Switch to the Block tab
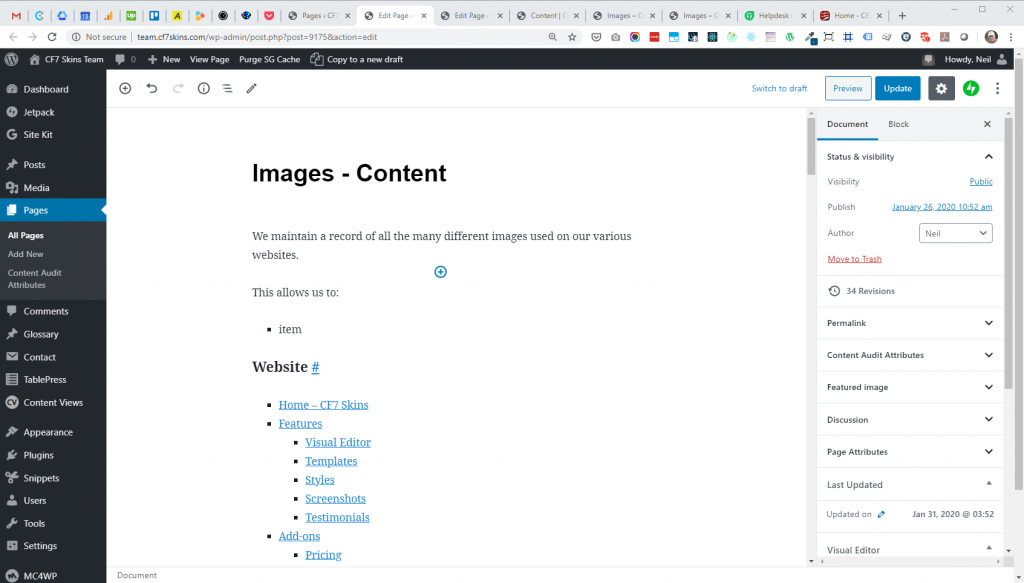The width and height of the screenshot is (1024, 583). (x=898, y=124)
